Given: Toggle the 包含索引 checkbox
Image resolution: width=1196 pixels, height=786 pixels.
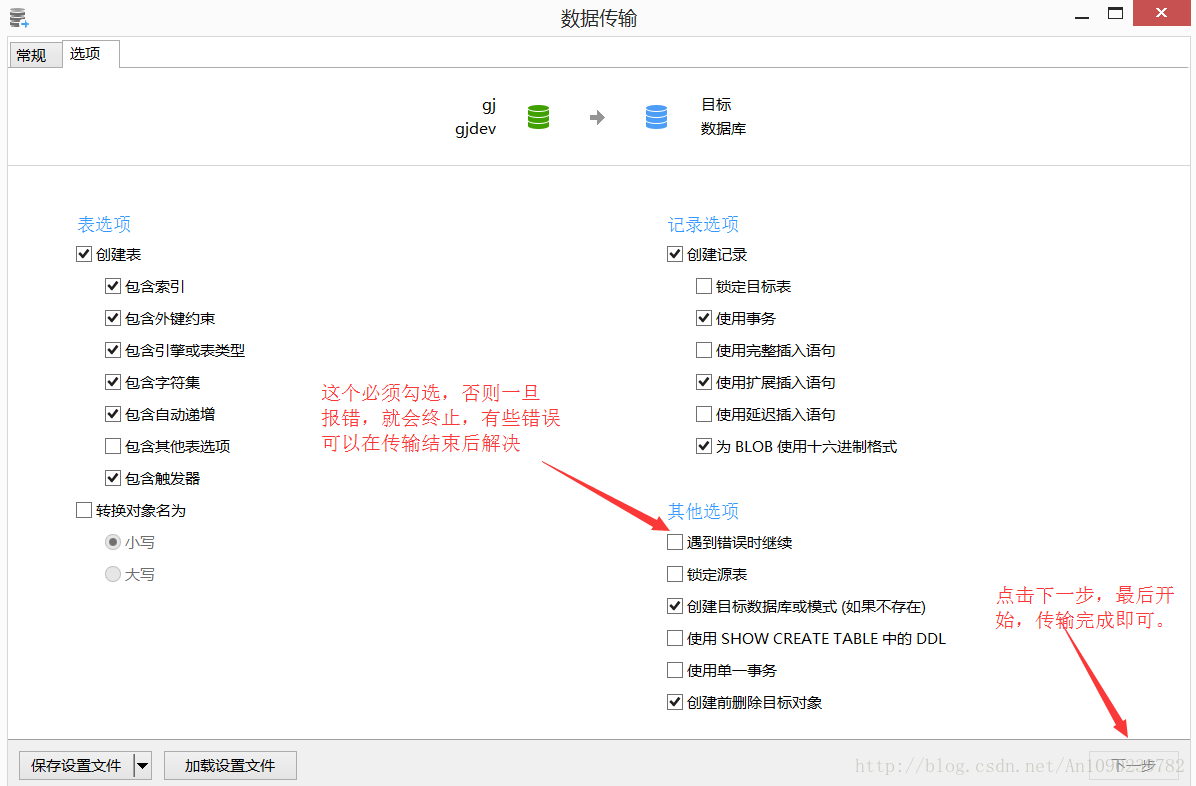Looking at the screenshot, I should pyautogui.click(x=113, y=286).
